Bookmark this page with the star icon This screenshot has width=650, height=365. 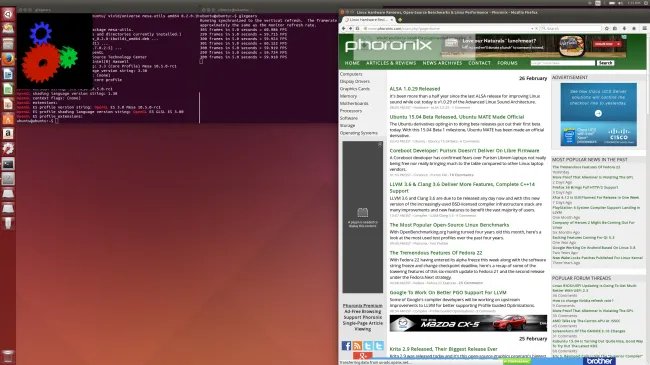pos(606,28)
